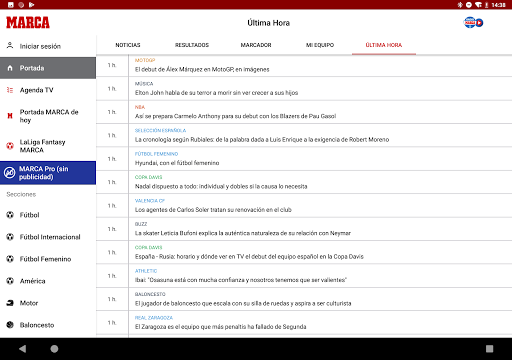Open Agenda TV list icon
Image resolution: width=512 pixels, height=360 pixels.
pyautogui.click(x=10, y=90)
